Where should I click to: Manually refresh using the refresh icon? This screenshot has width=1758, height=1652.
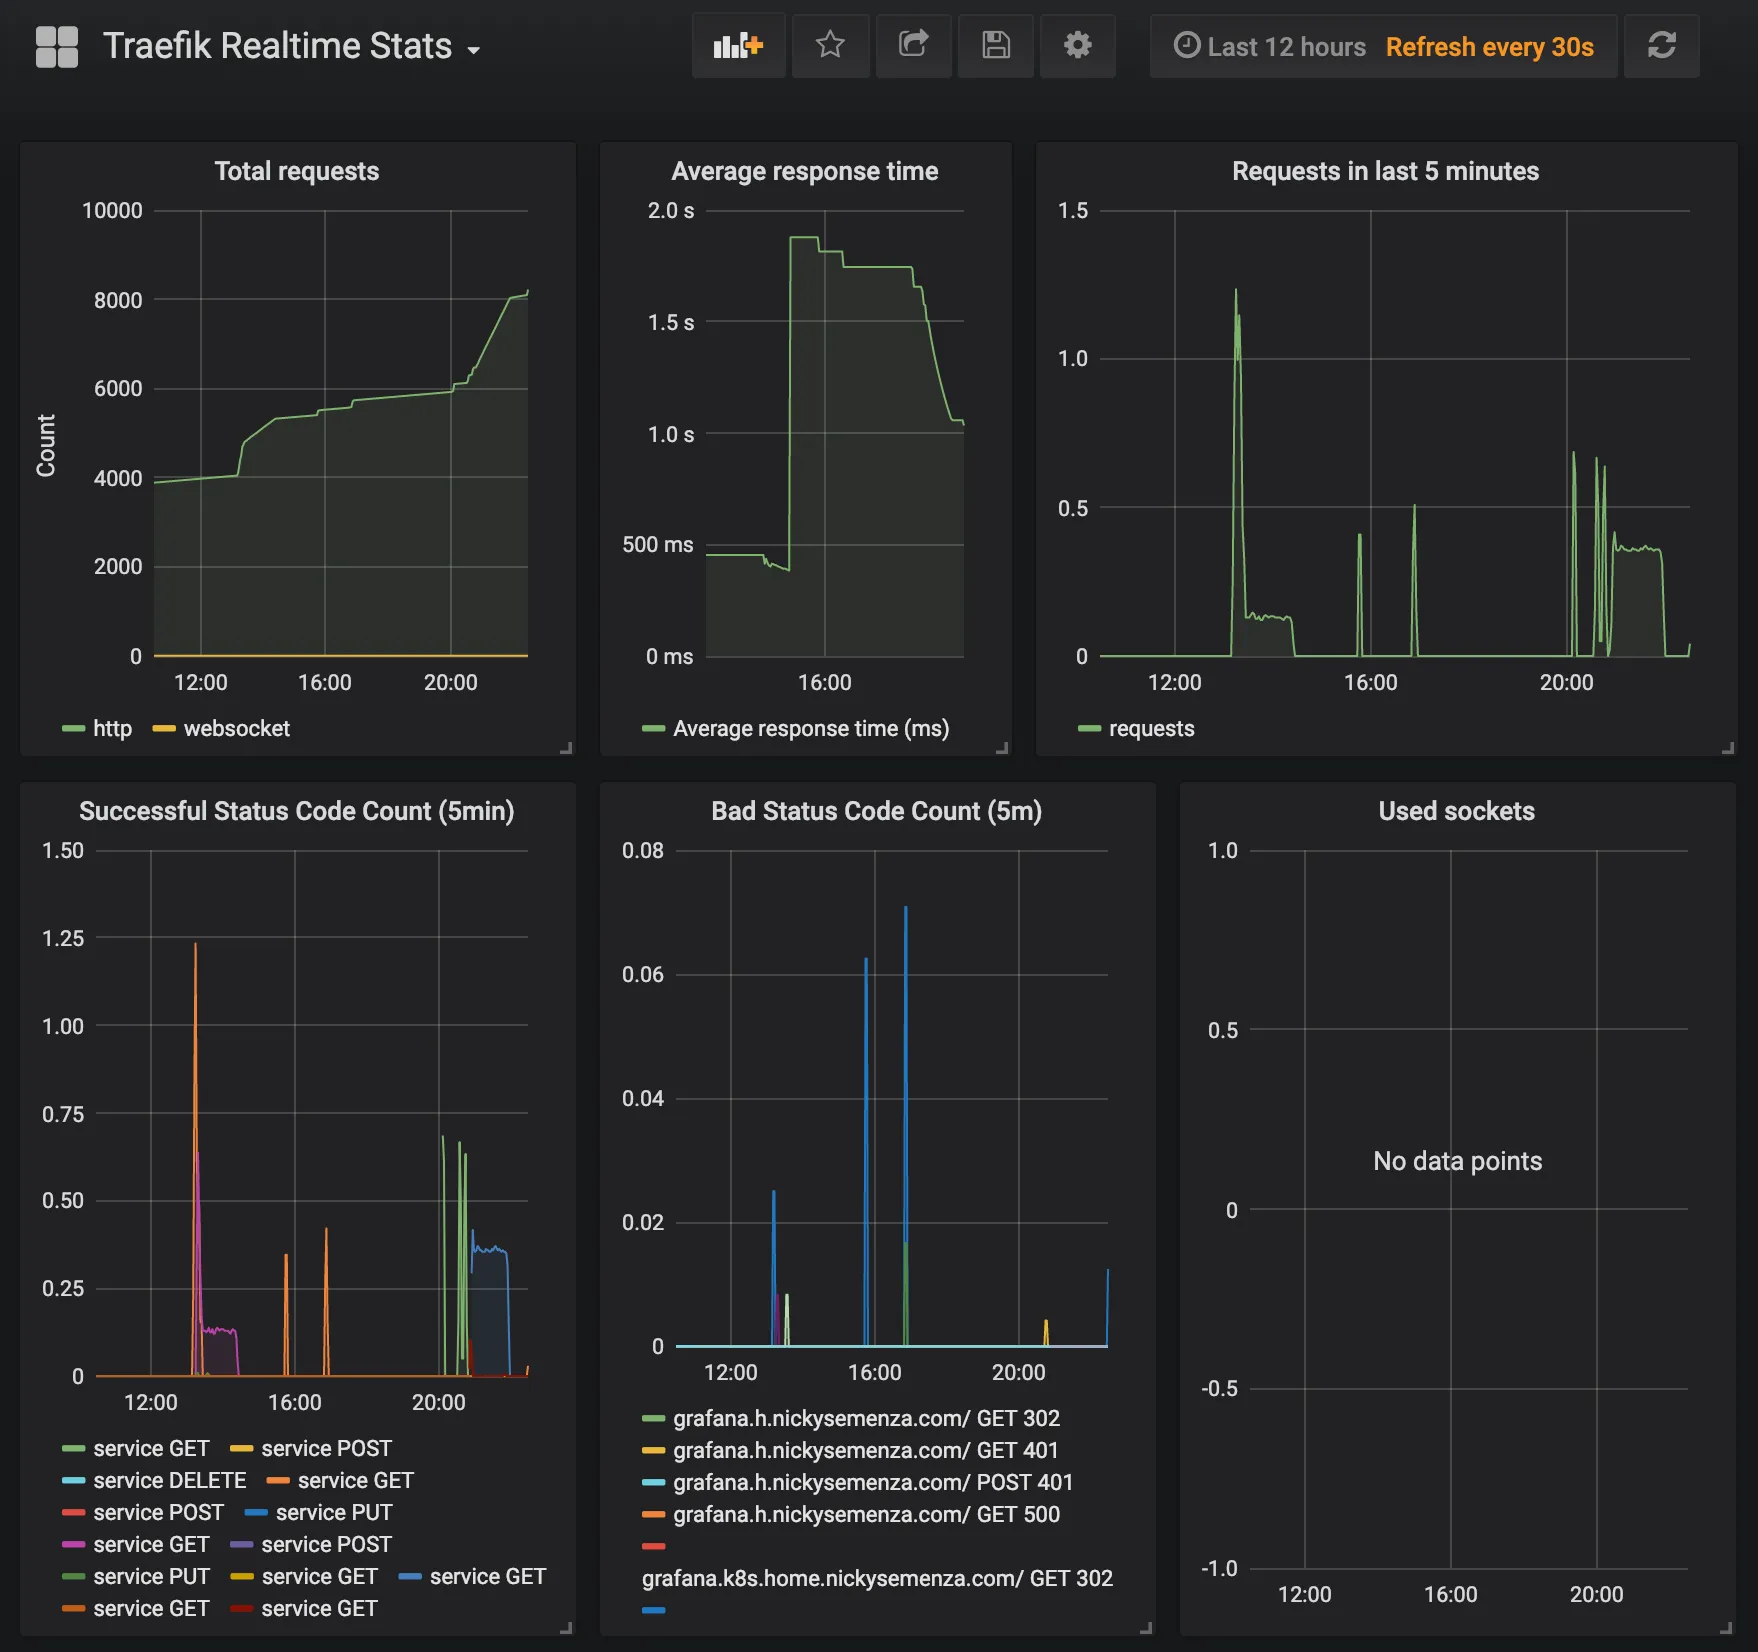(x=1661, y=46)
